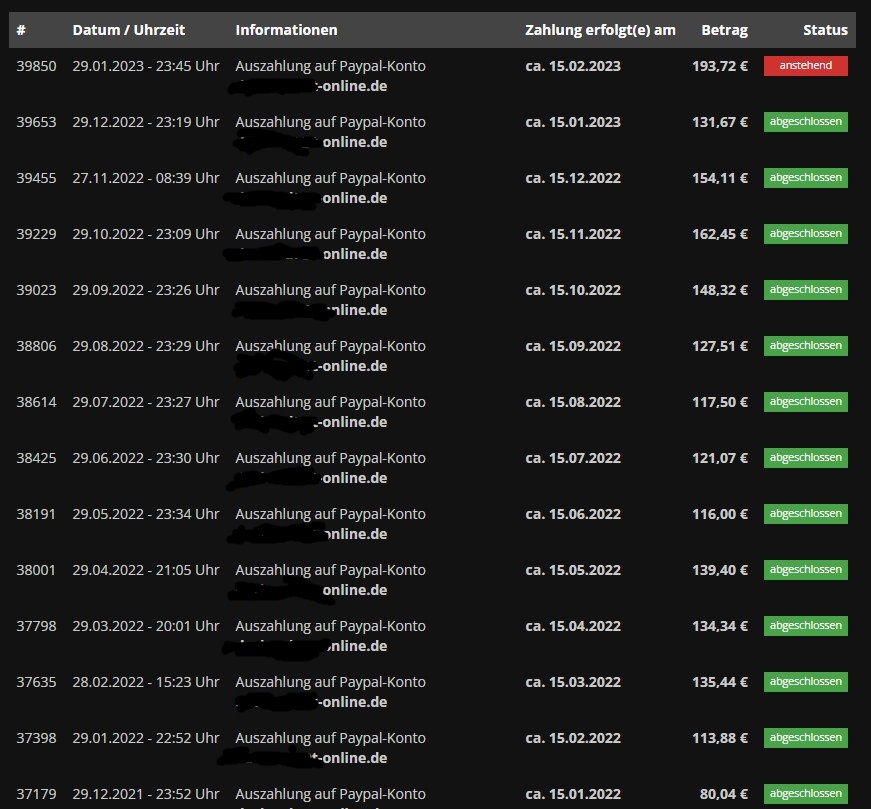The height and width of the screenshot is (809, 871).
Task: Click 'abgeschlossen' badge for payout 38001
Action: pyautogui.click(x=805, y=570)
